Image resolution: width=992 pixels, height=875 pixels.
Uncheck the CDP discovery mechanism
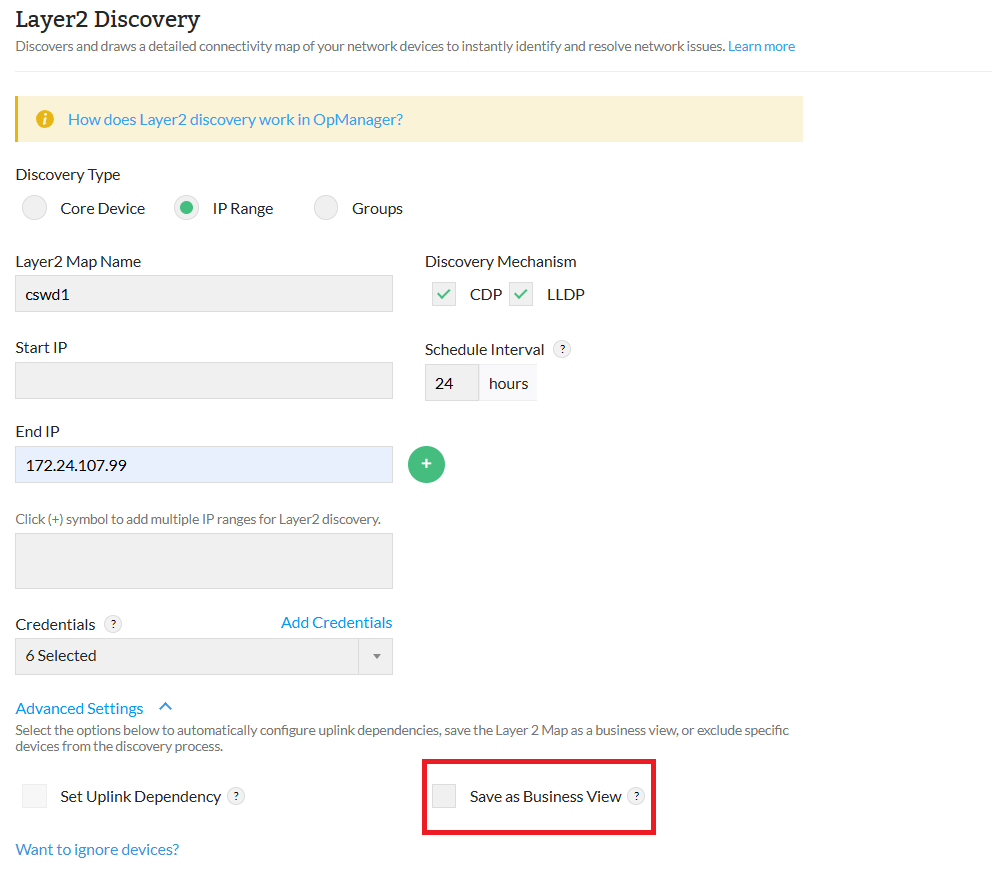coord(444,295)
